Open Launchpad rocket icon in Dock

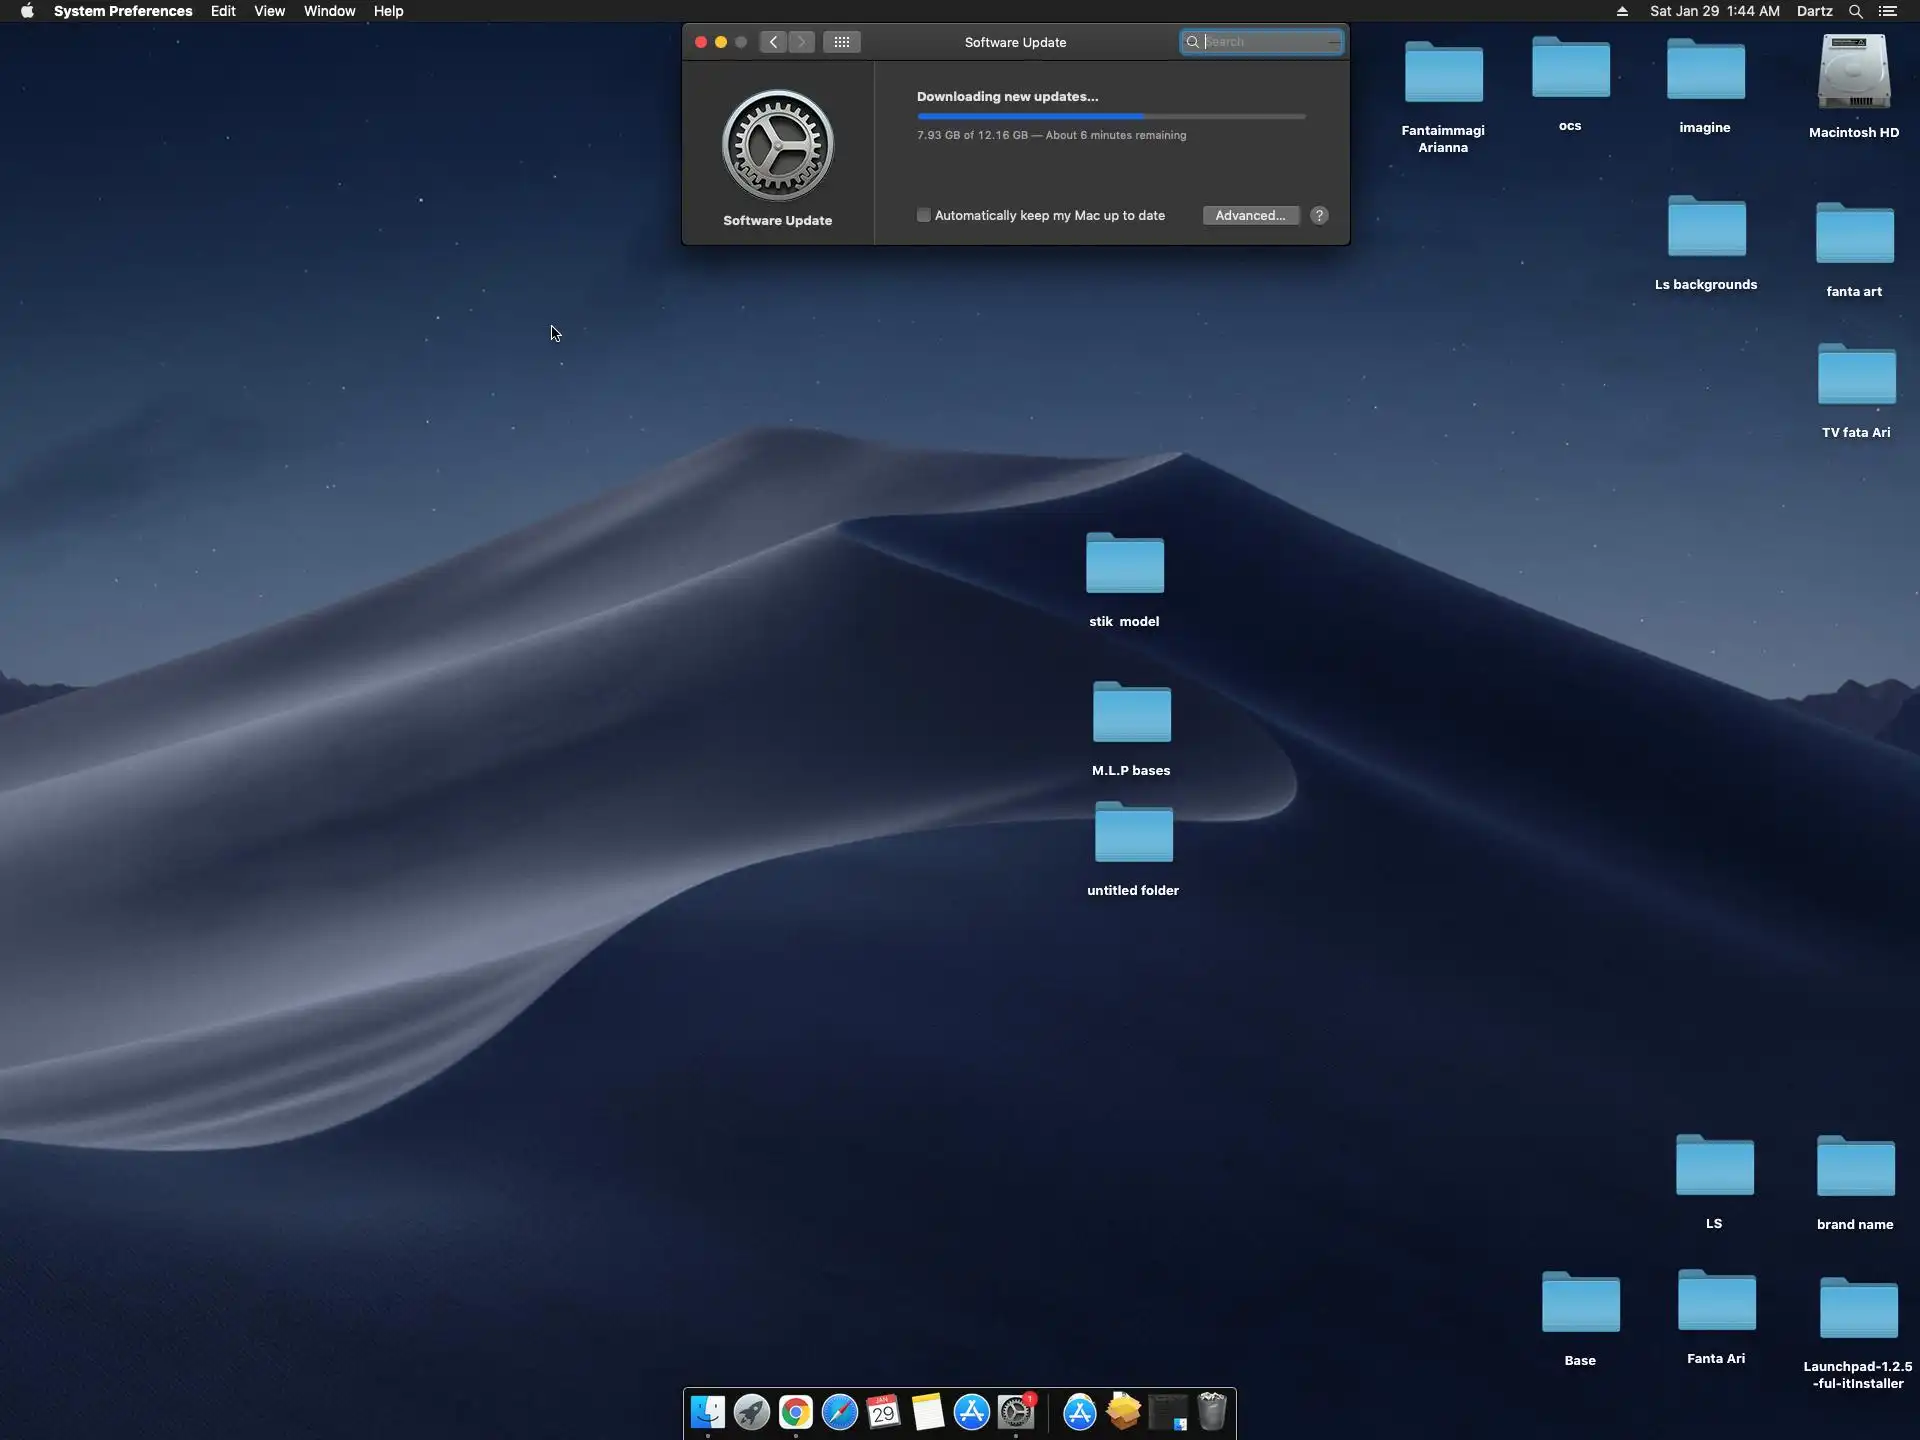point(752,1412)
